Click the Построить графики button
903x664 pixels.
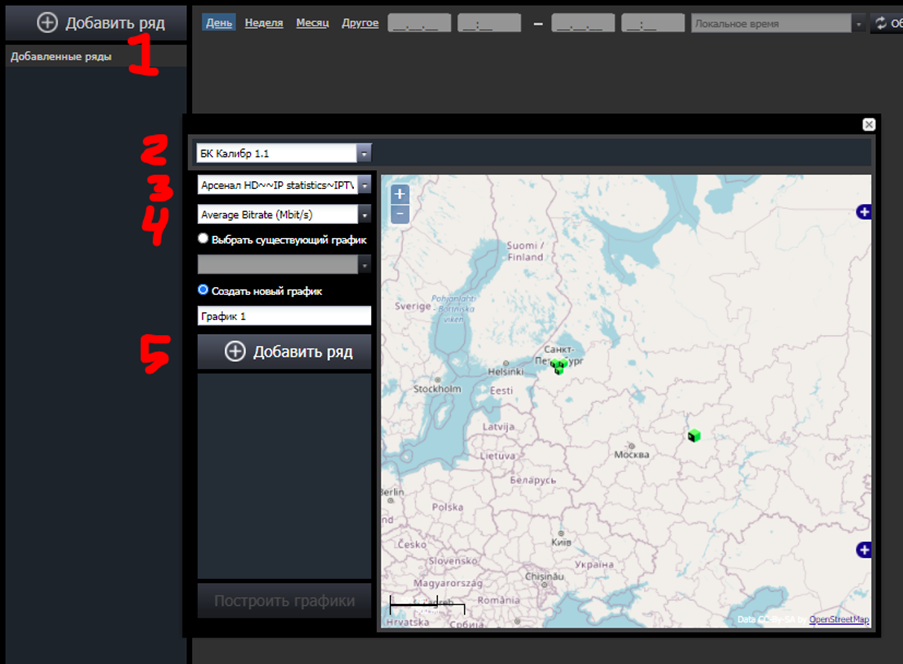(284, 601)
